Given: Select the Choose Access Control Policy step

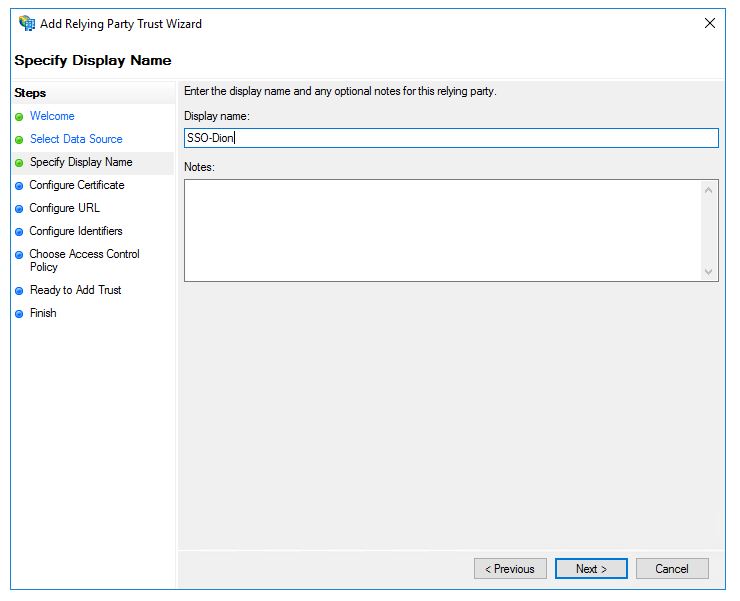Looking at the screenshot, I should pos(84,261).
